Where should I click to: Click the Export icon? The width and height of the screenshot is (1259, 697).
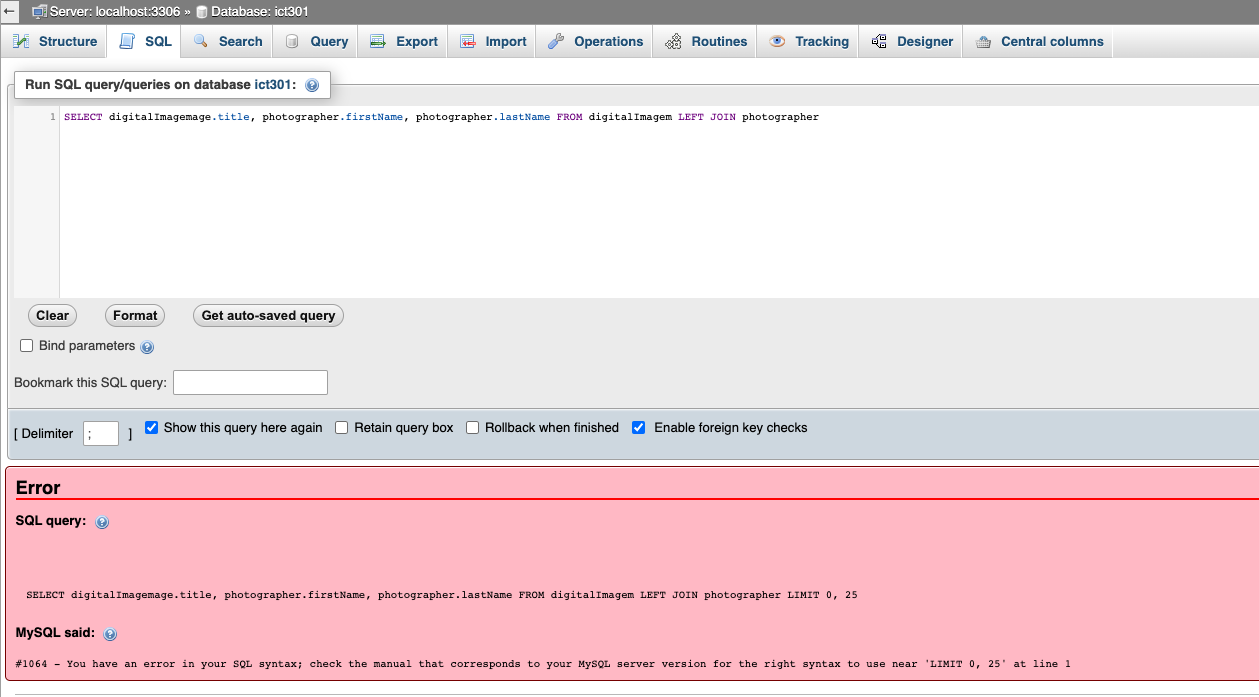(x=378, y=41)
